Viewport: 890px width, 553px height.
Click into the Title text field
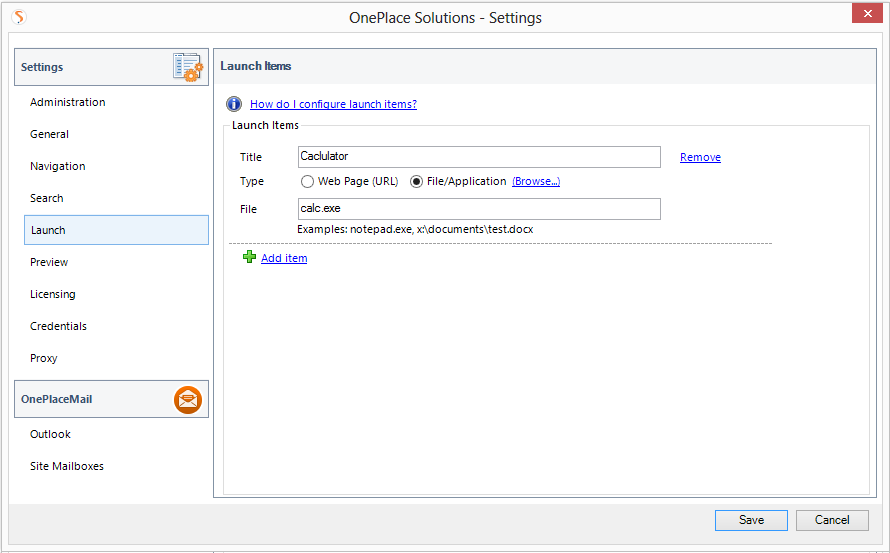pyautogui.click(x=479, y=157)
